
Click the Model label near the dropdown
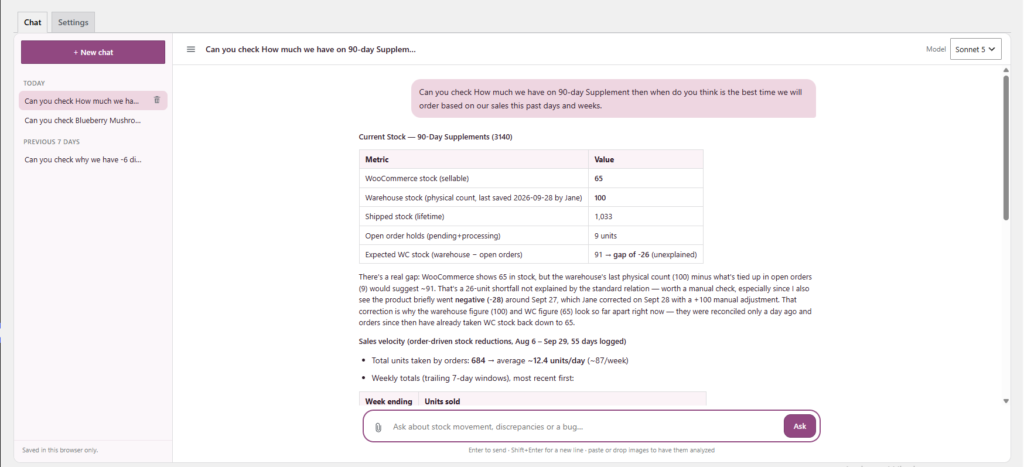[935, 49]
